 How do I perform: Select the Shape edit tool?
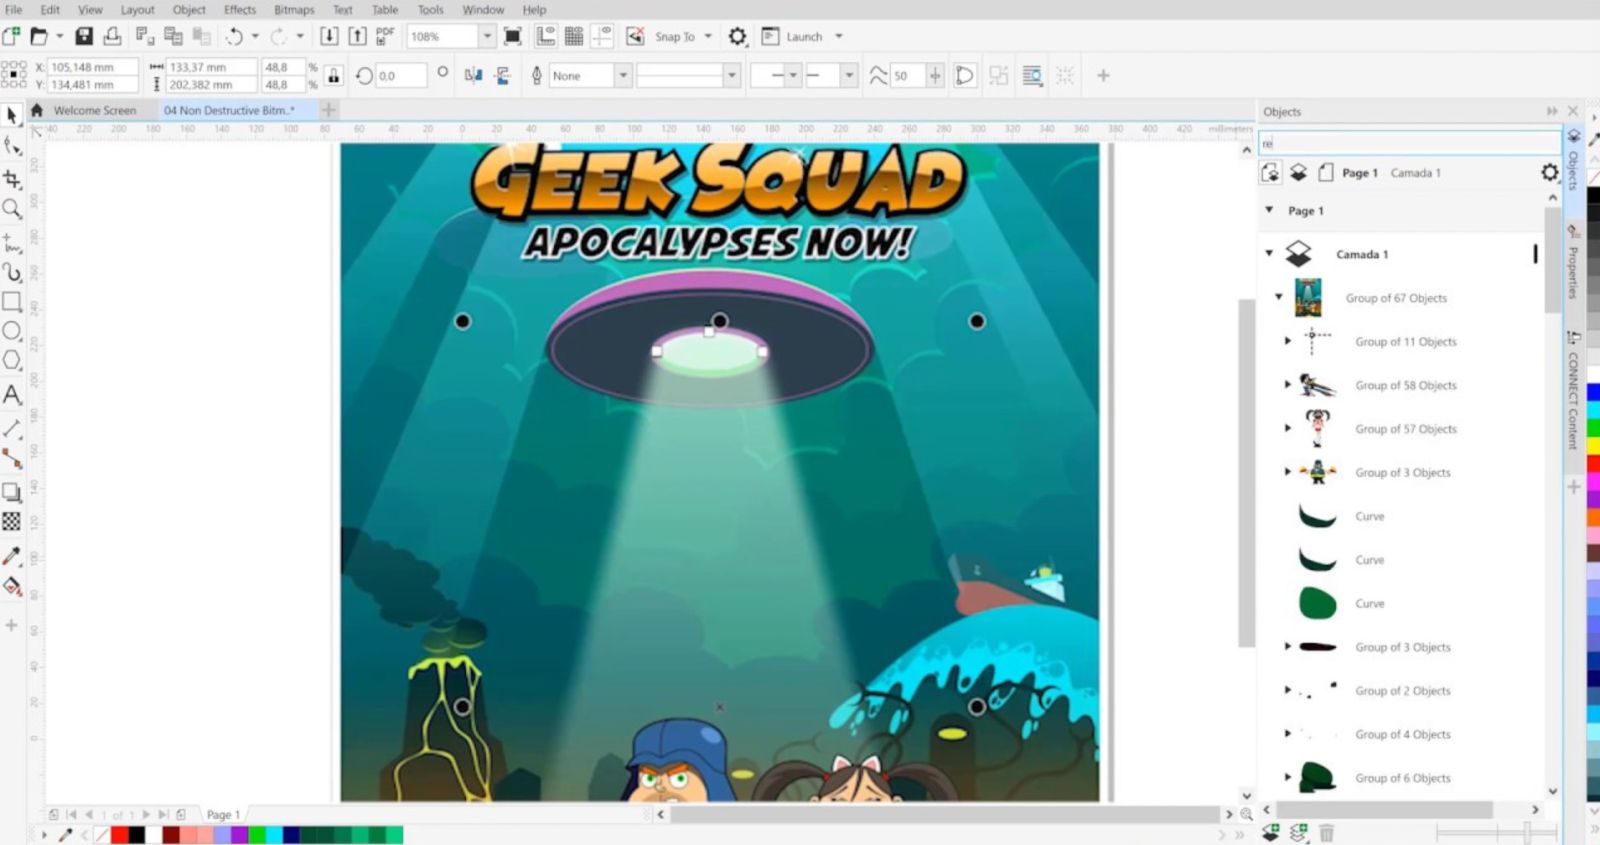(12, 146)
